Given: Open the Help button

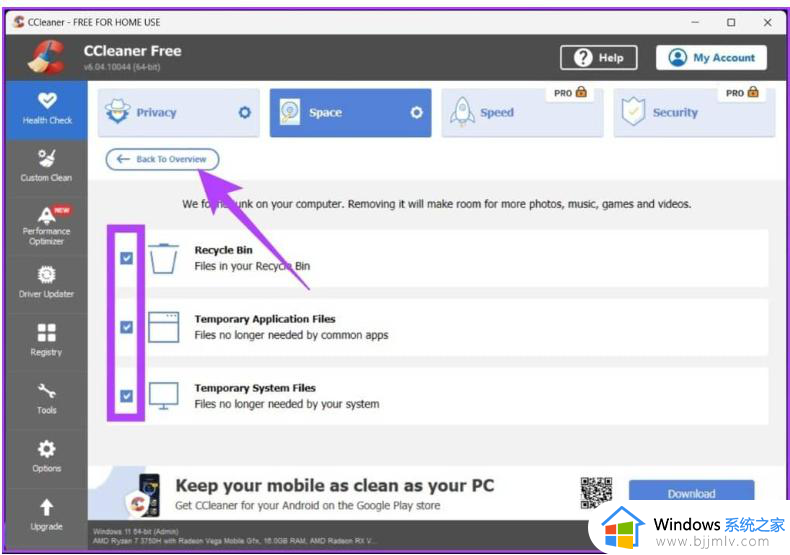Looking at the screenshot, I should tap(599, 58).
